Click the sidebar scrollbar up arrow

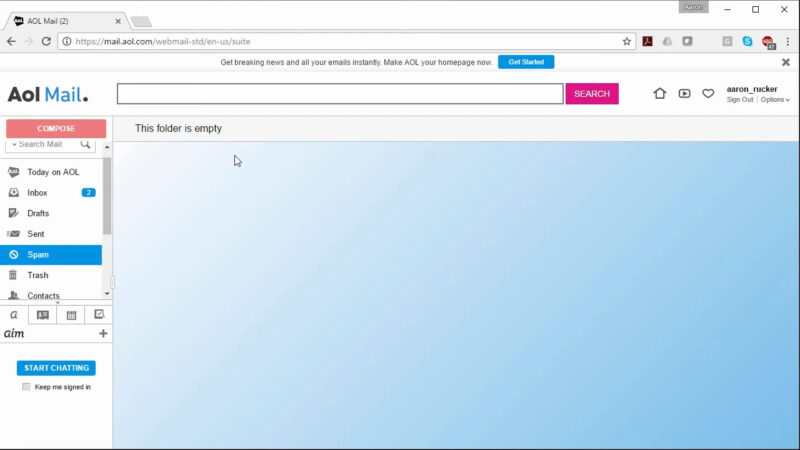[x=107, y=147]
